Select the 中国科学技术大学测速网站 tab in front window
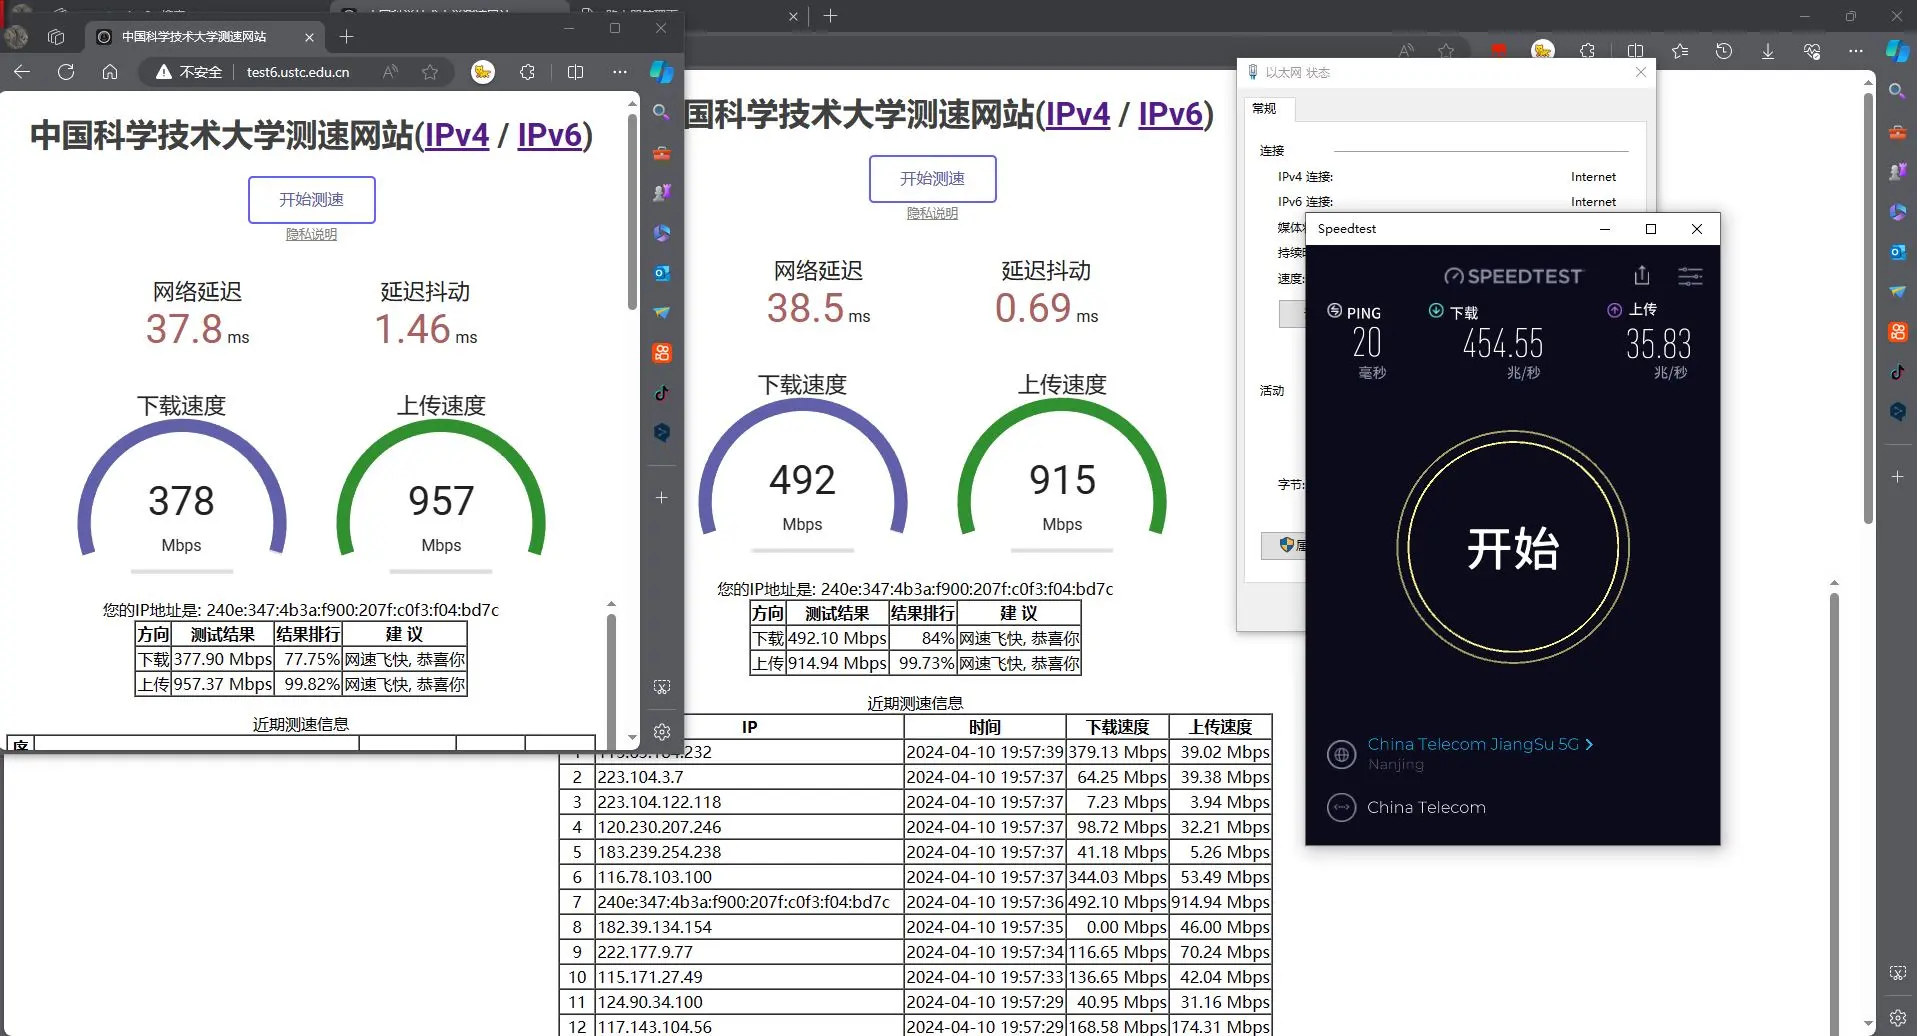 coord(195,37)
